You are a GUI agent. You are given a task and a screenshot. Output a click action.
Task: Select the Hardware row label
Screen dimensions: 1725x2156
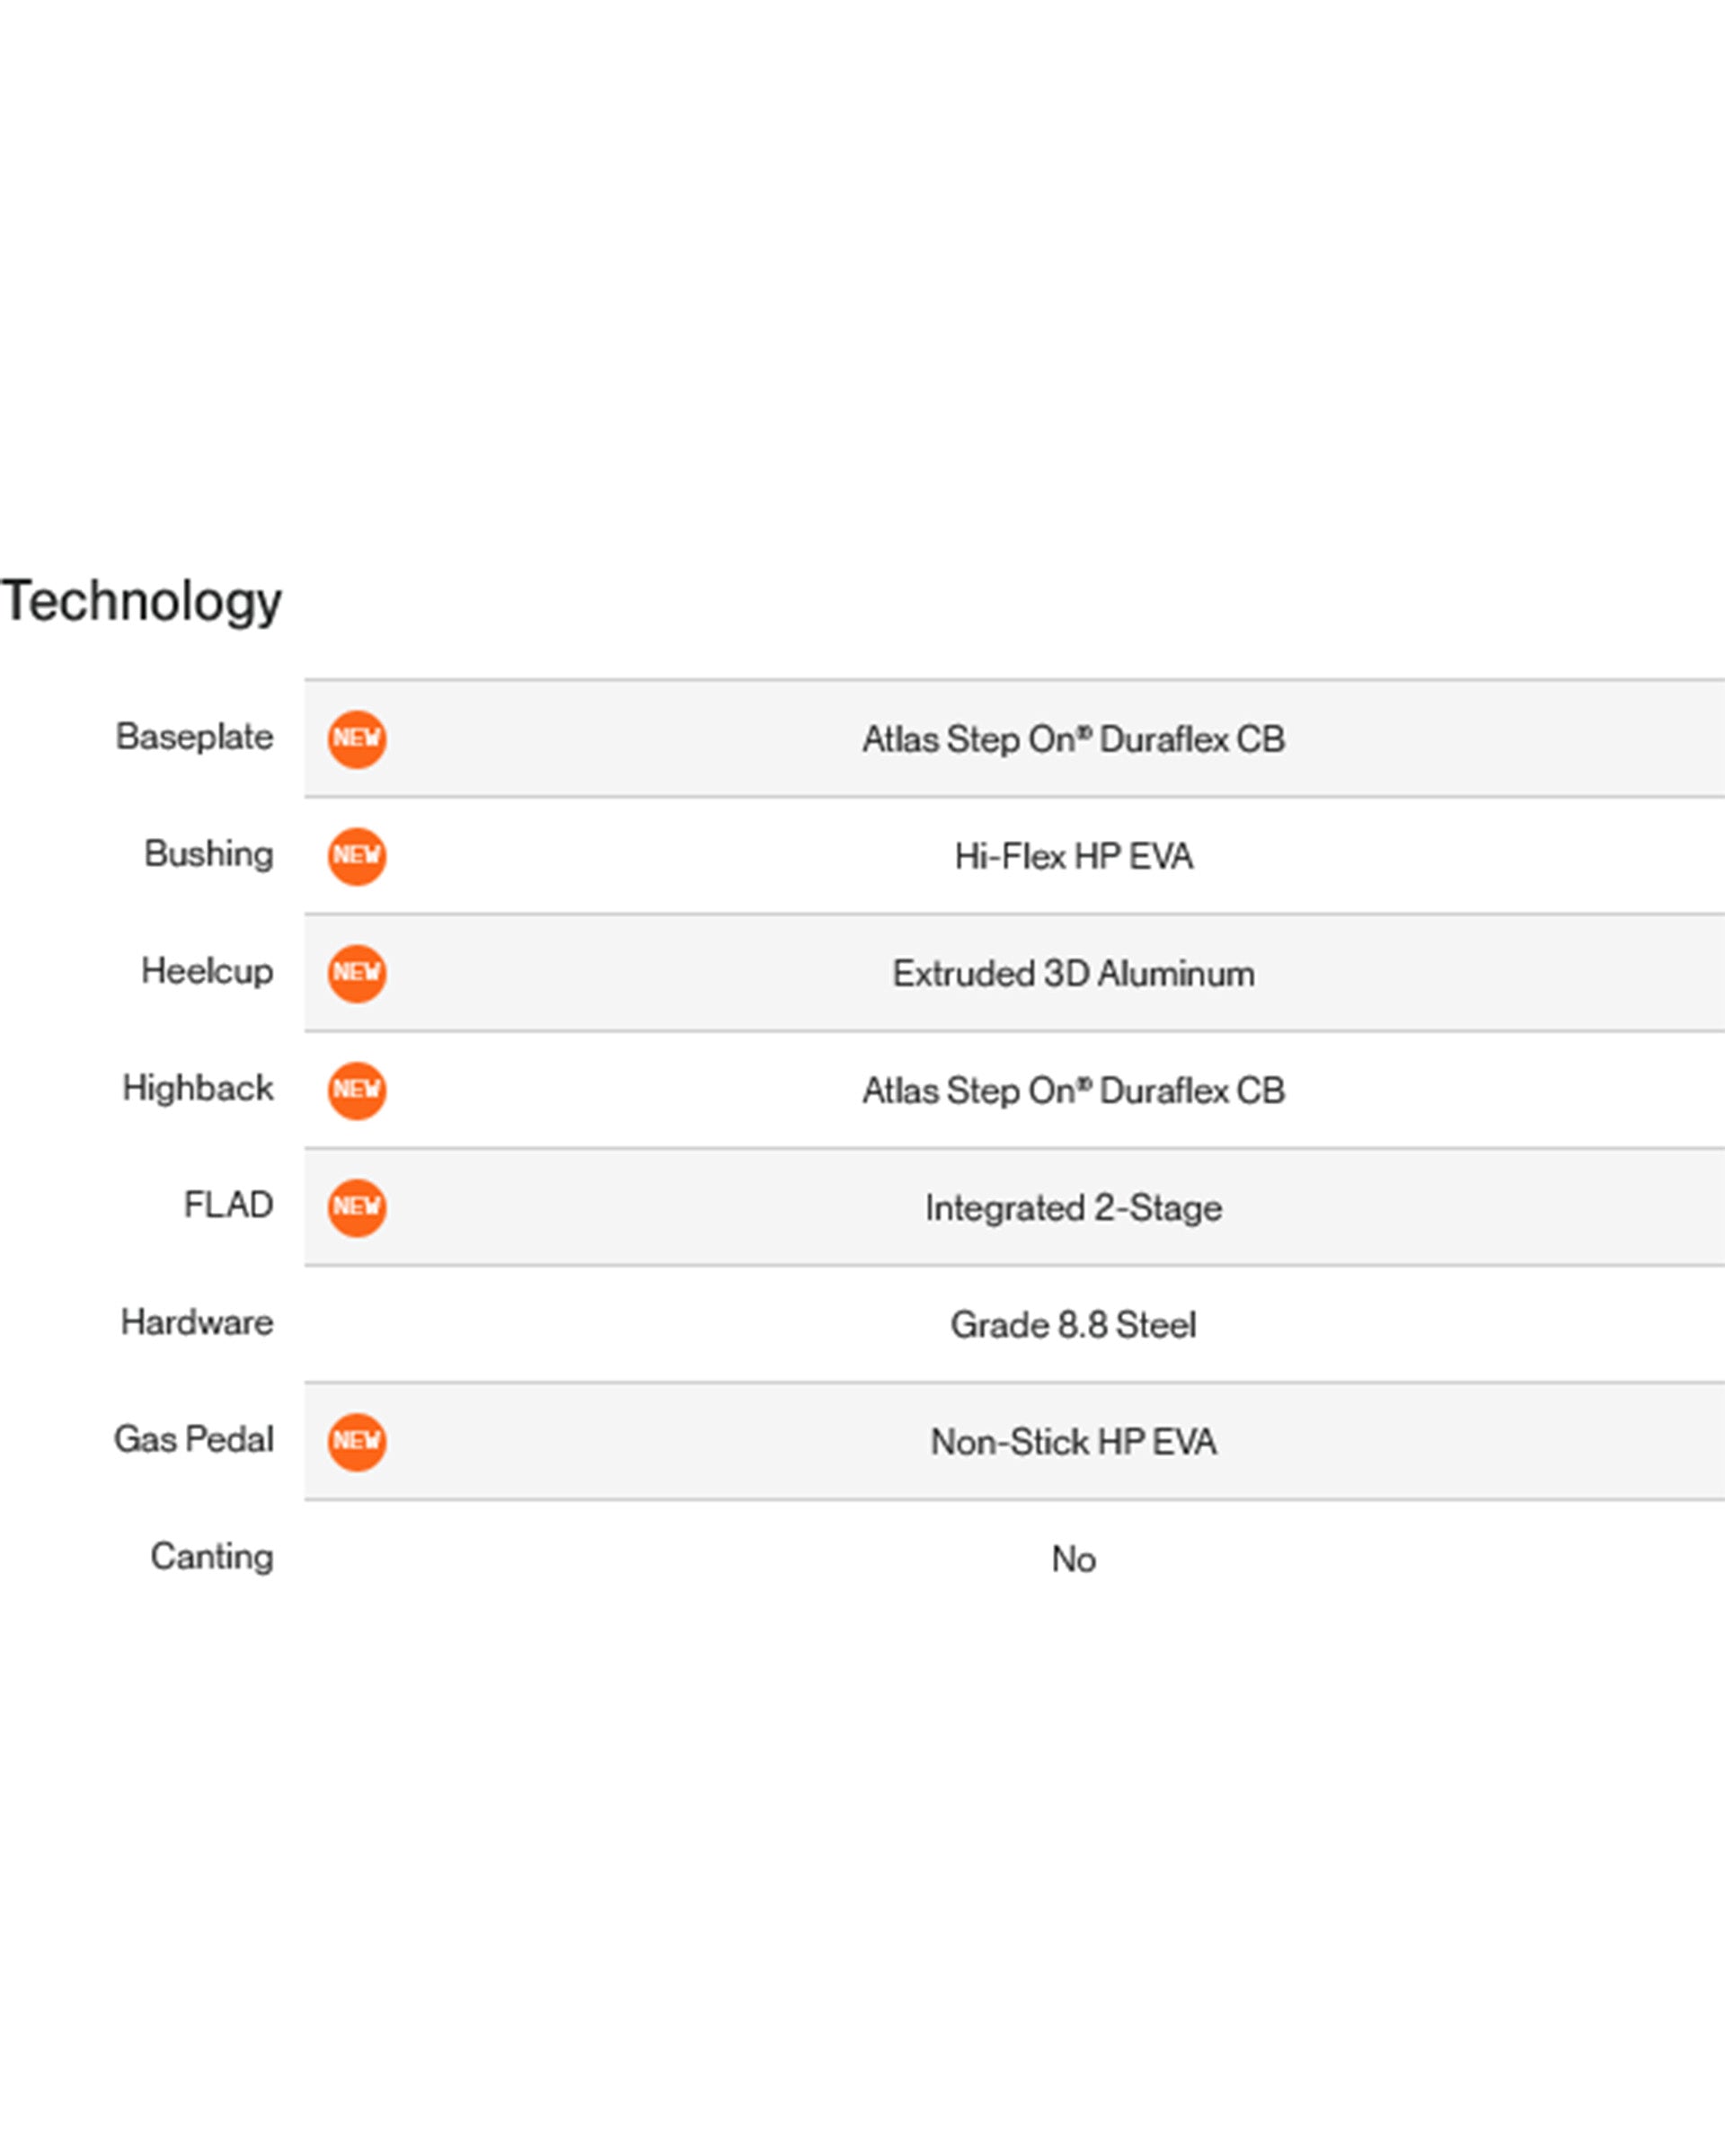click(197, 1322)
